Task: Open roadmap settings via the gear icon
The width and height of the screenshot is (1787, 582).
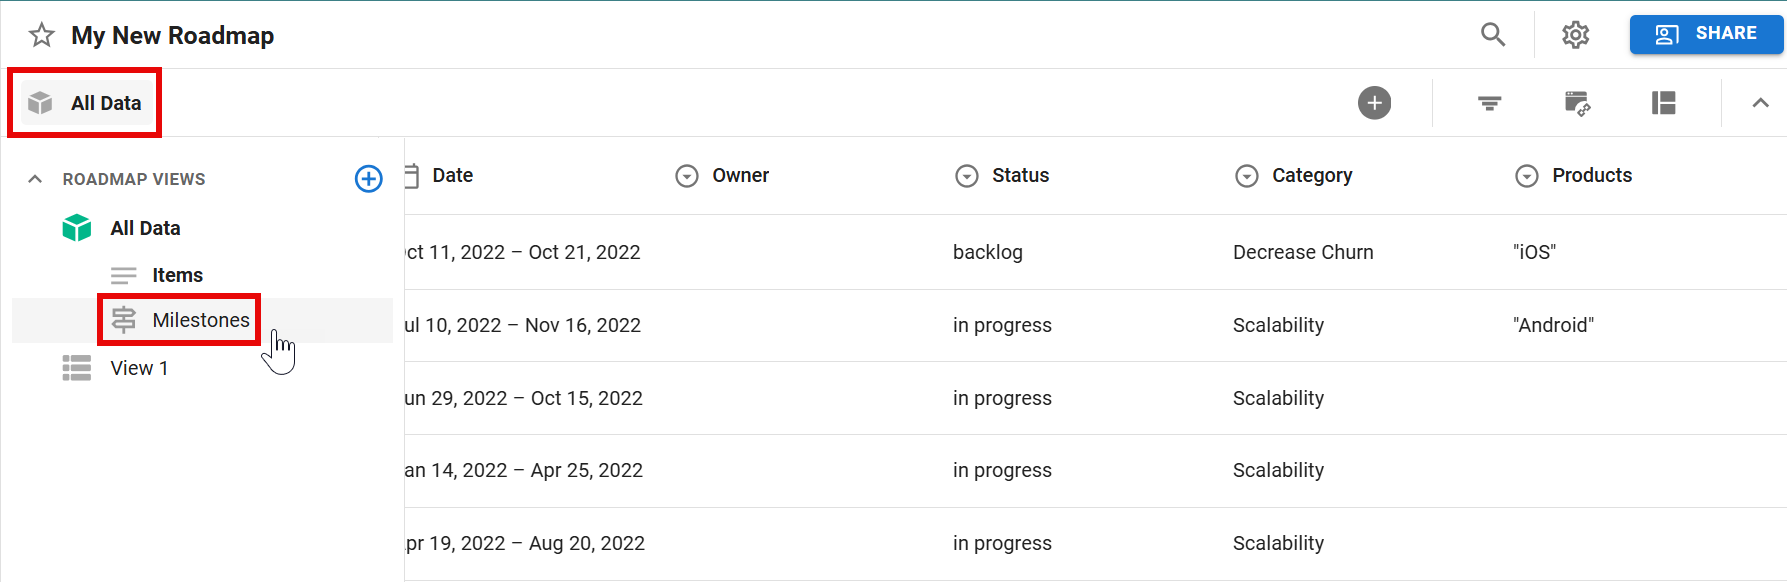Action: pos(1575,34)
